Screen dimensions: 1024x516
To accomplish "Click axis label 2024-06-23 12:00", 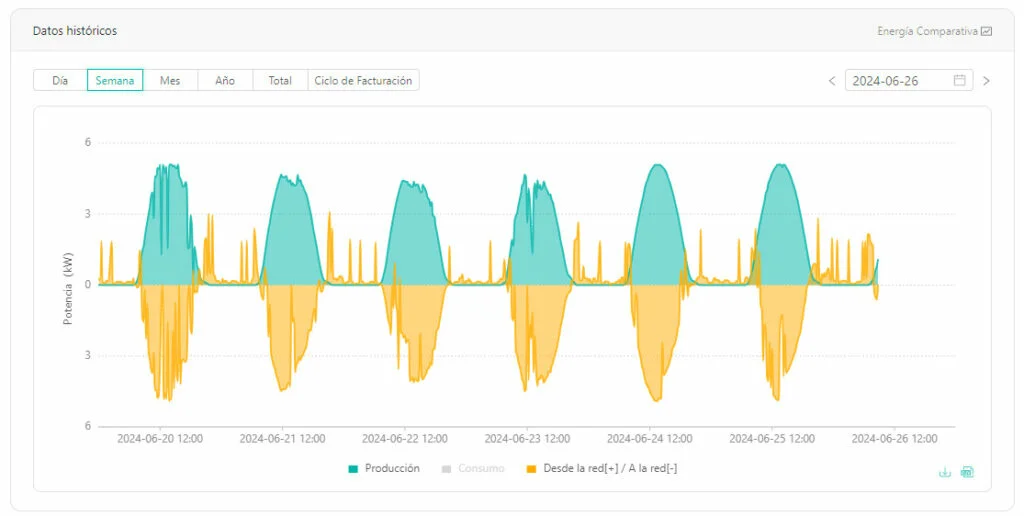I will click(x=527, y=439).
